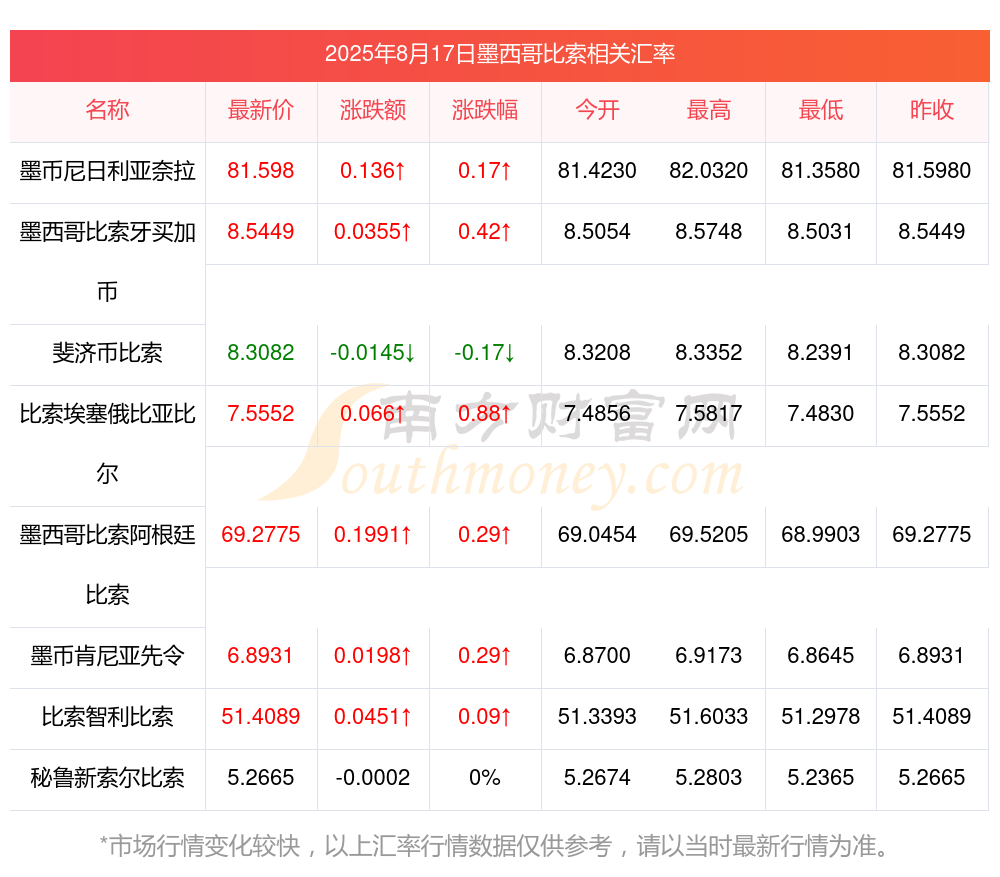This screenshot has height=877, width=1000.
Task: Click low value 7.4830
Action: pyautogui.click(x=821, y=414)
